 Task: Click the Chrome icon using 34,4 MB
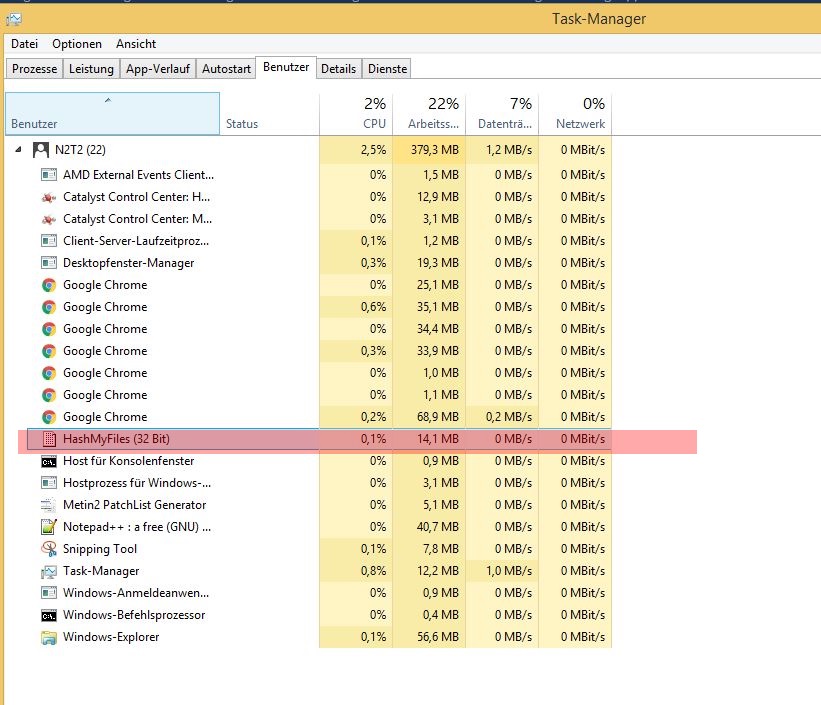[49, 329]
